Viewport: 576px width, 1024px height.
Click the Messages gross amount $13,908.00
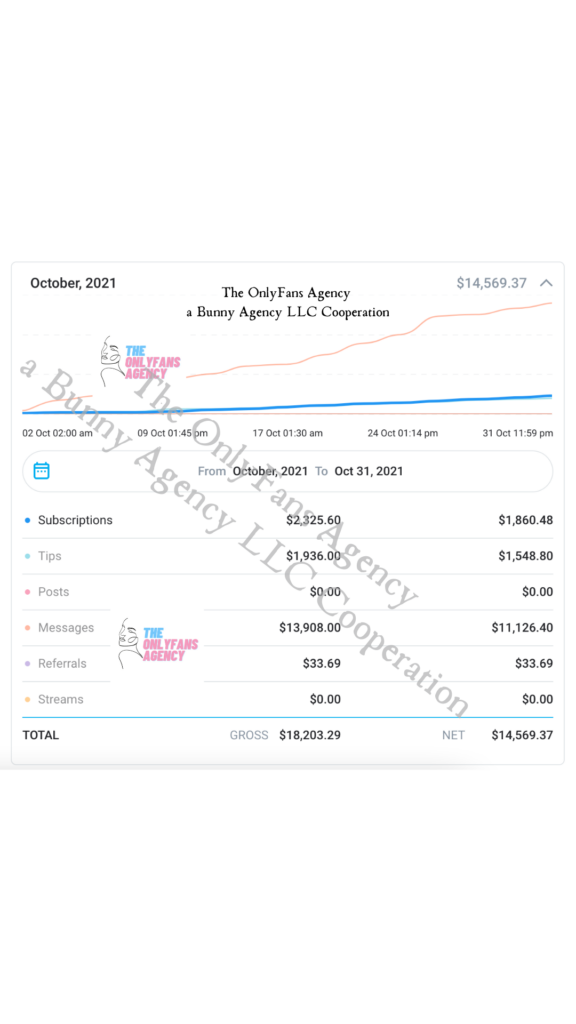(310, 628)
